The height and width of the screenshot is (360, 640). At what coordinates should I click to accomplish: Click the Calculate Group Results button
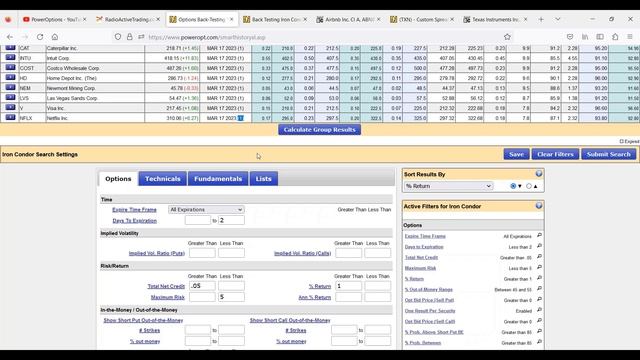(320, 129)
